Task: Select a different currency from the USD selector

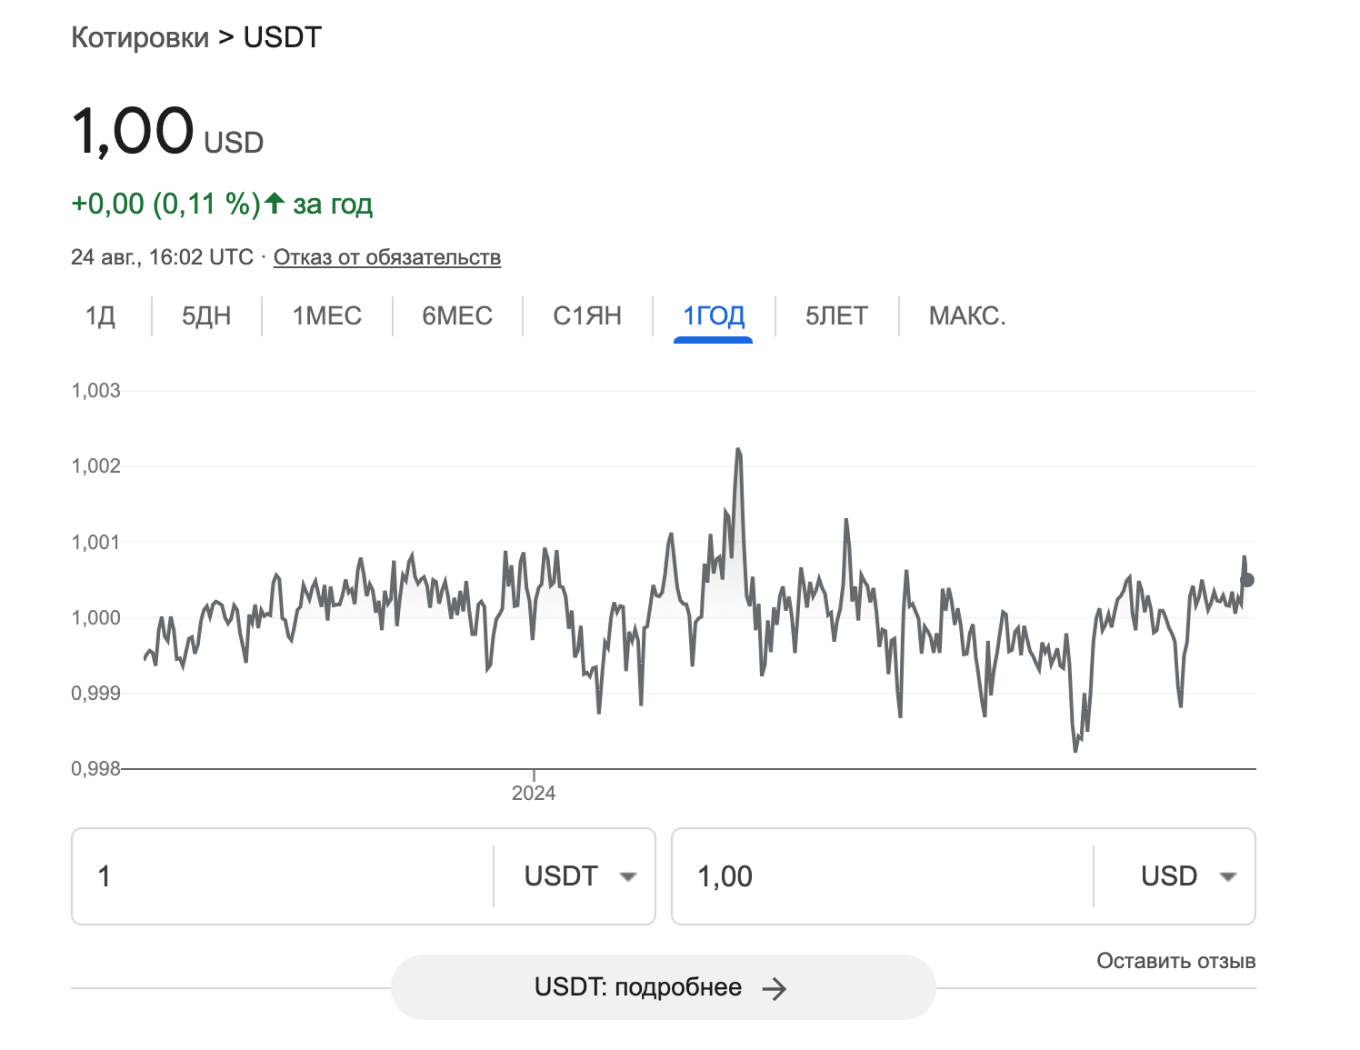Action: 1185,876
